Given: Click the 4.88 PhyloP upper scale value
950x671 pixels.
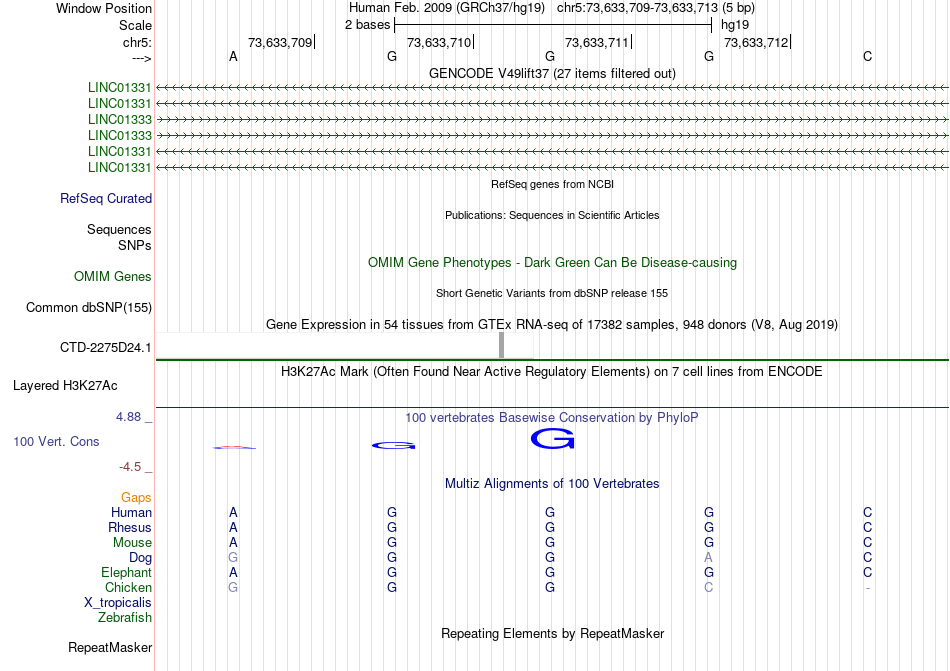Looking at the screenshot, I should pyautogui.click(x=128, y=417).
